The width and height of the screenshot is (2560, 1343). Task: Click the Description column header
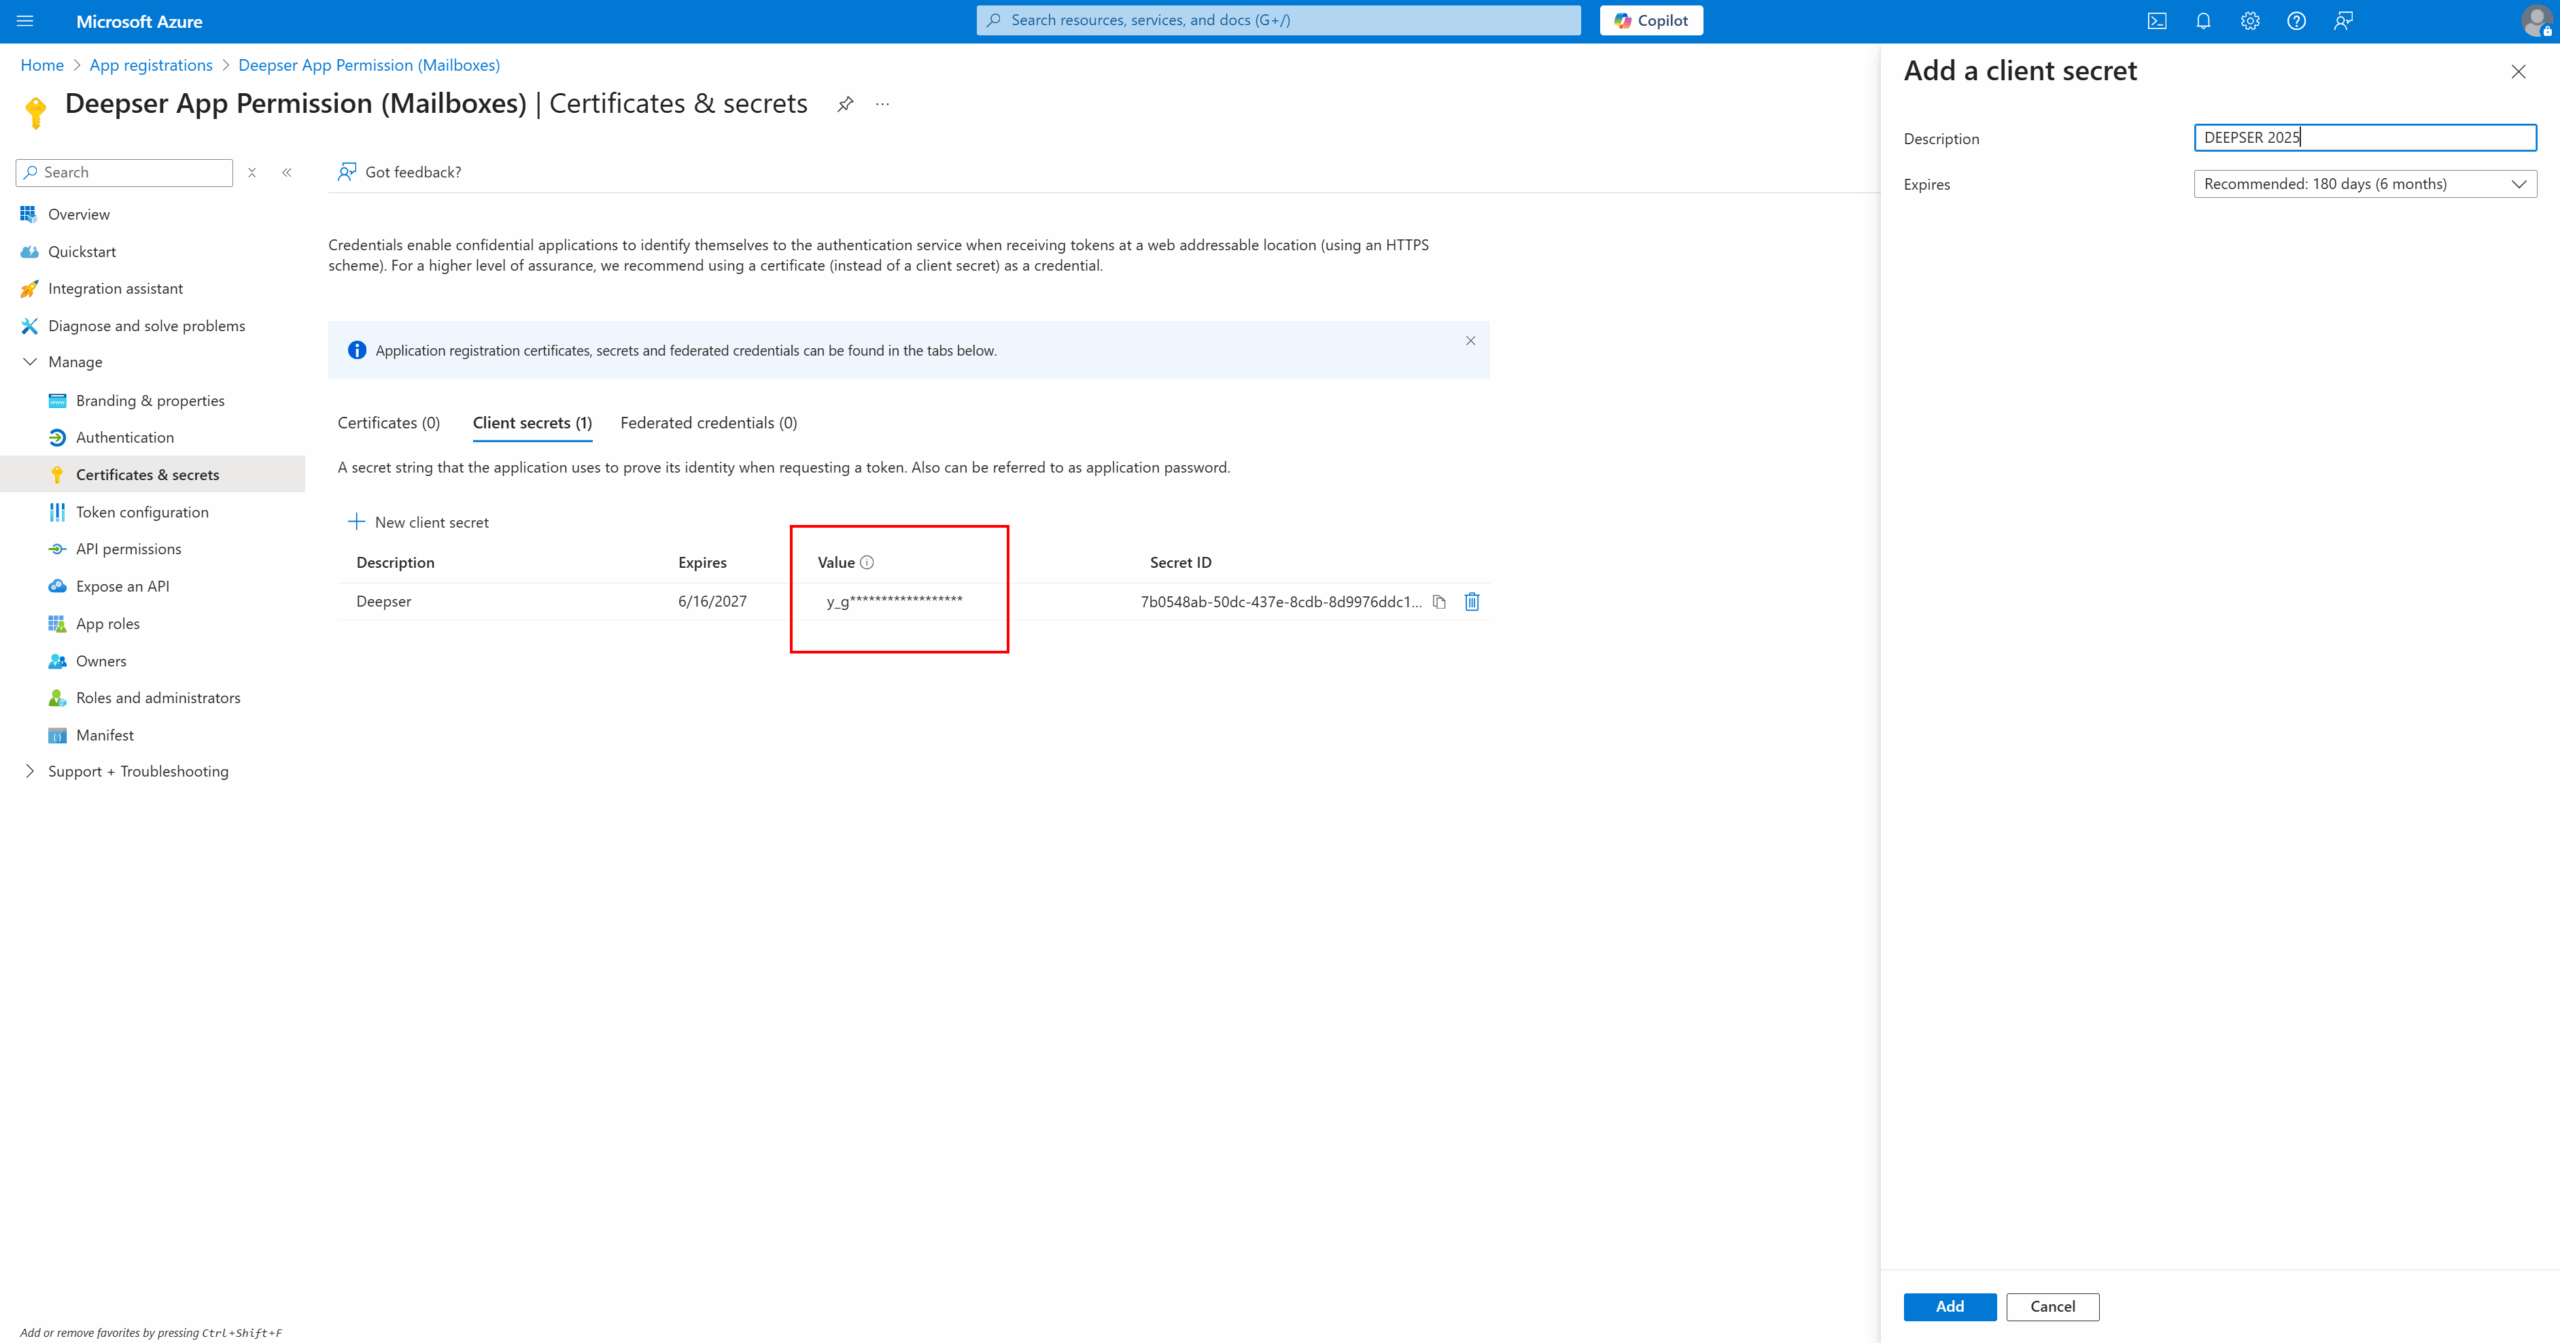tap(395, 562)
